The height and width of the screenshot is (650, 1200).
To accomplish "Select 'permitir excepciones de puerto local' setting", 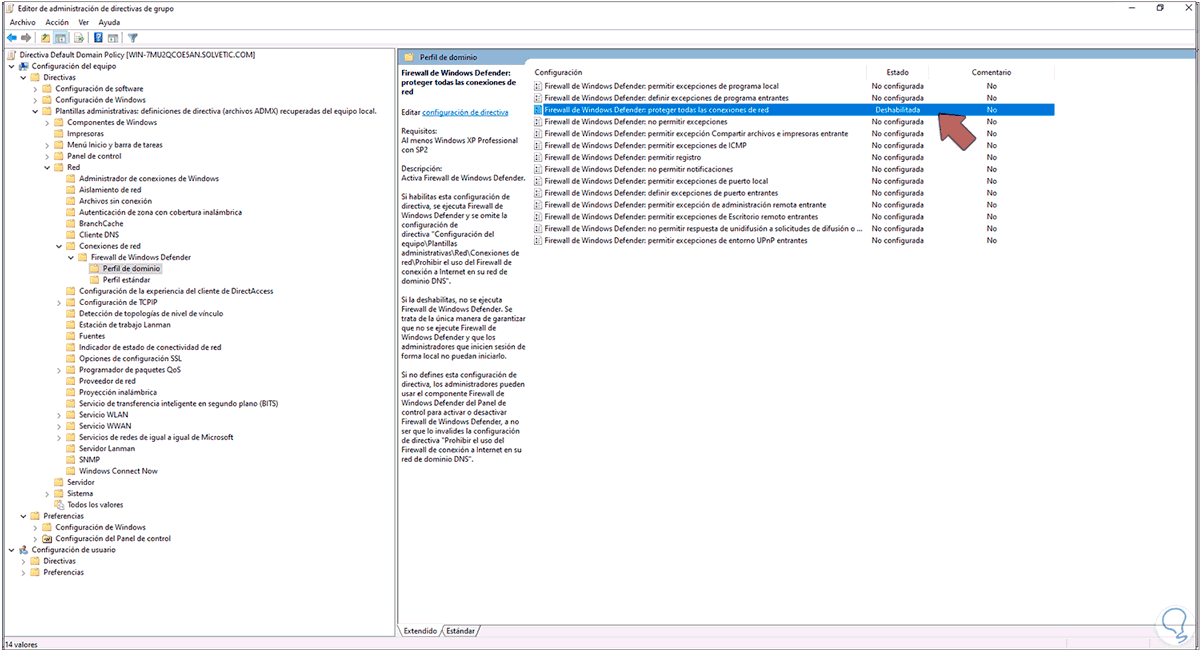I will point(656,181).
